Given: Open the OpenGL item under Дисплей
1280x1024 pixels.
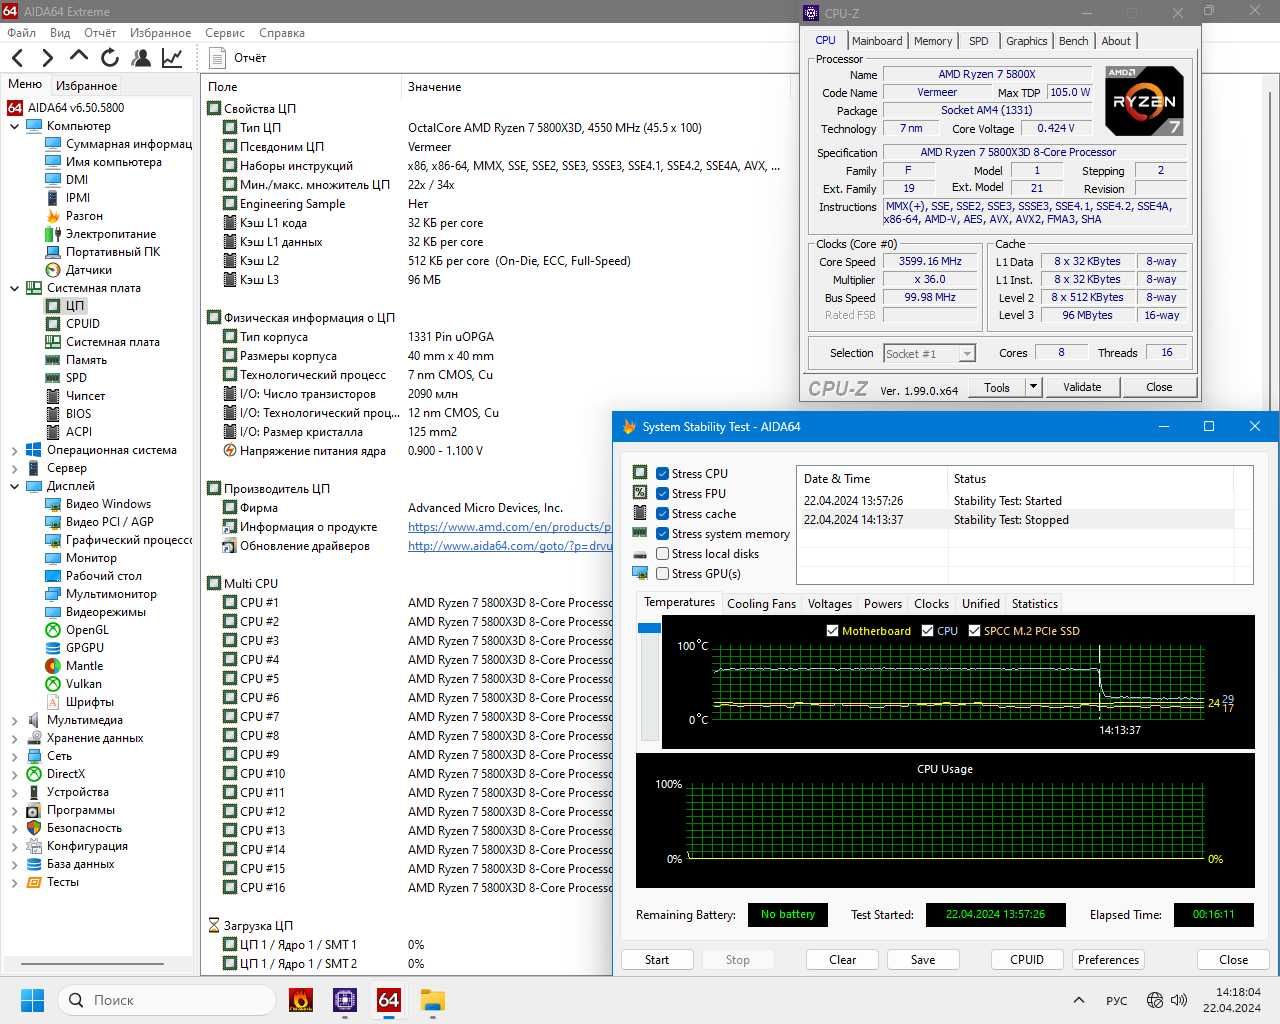Looking at the screenshot, I should [x=87, y=630].
